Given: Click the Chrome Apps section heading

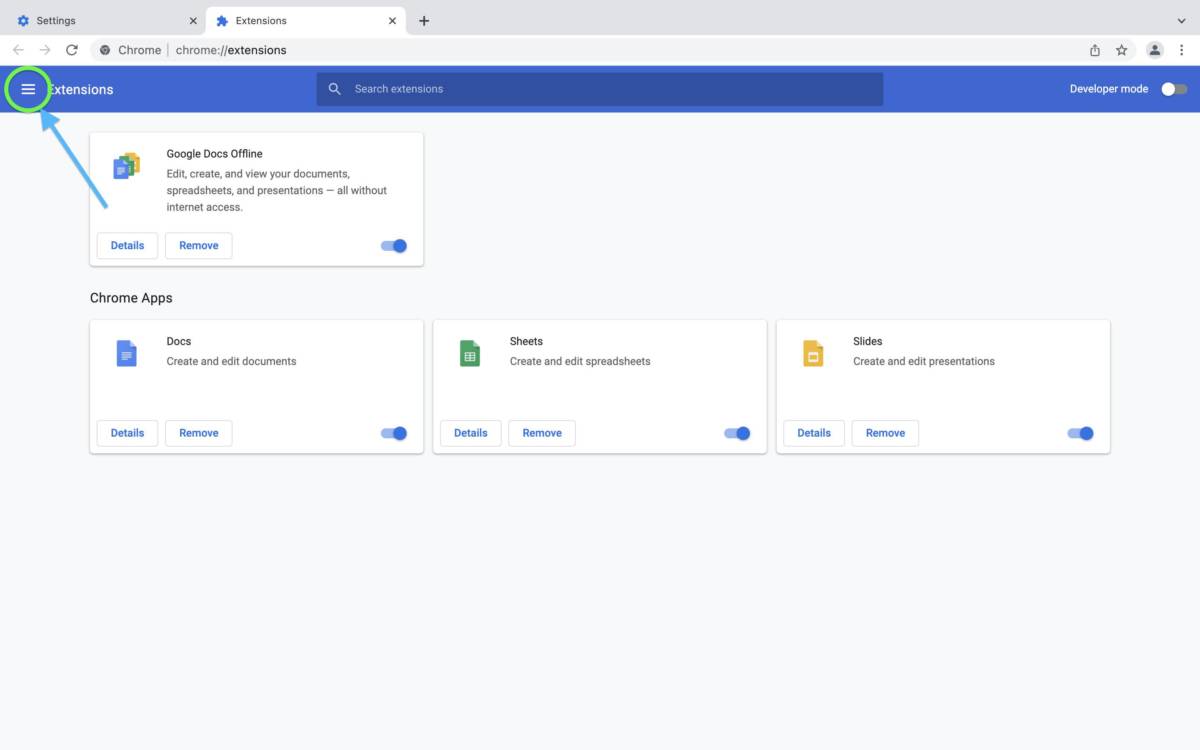Looking at the screenshot, I should [131, 298].
